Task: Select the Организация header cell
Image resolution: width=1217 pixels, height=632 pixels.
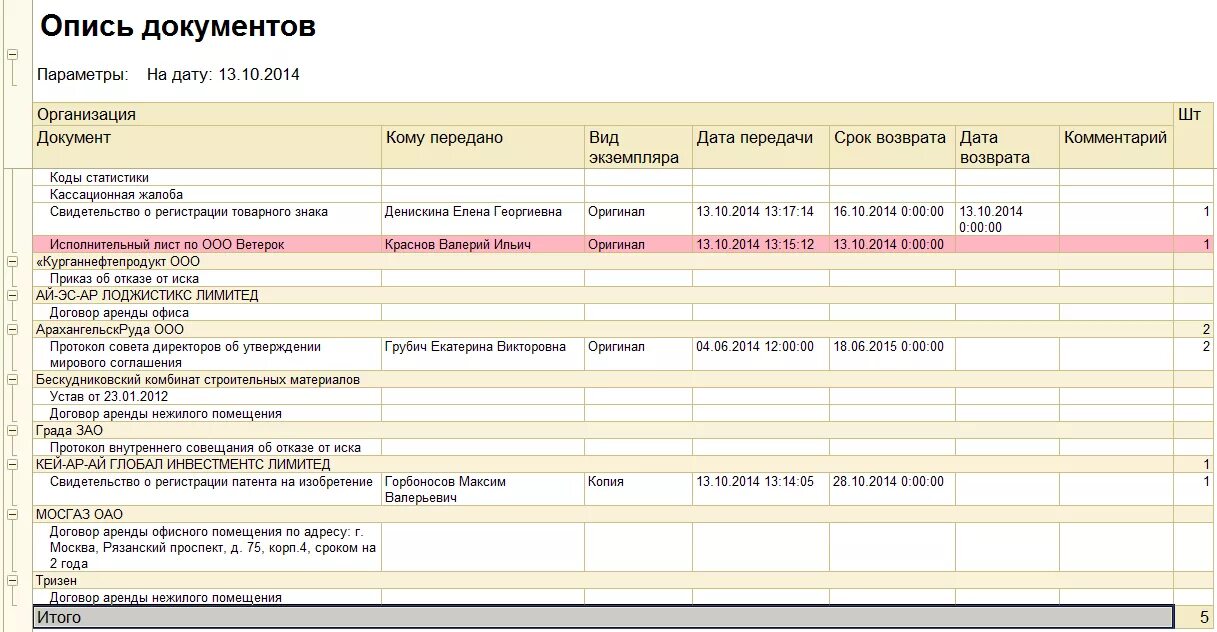Action: pos(603,114)
